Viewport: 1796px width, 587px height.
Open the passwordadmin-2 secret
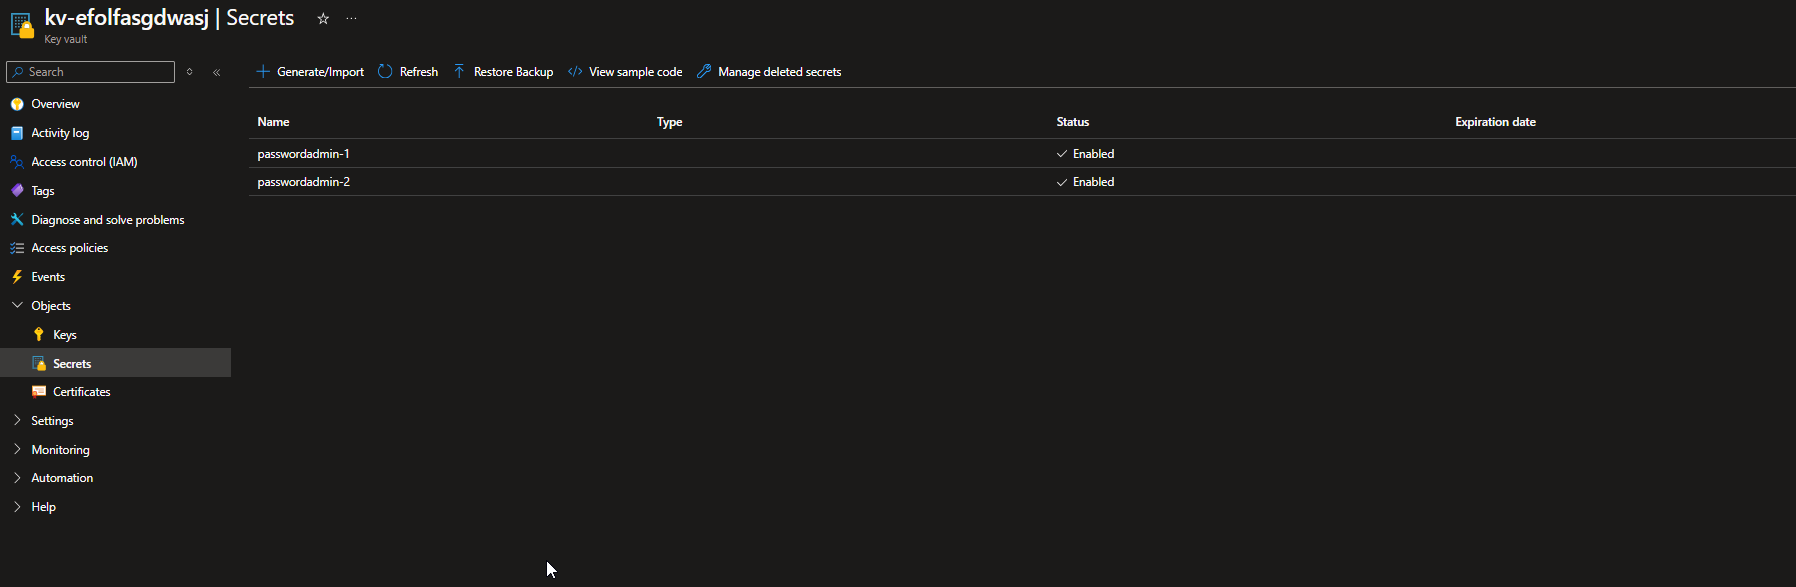[303, 182]
